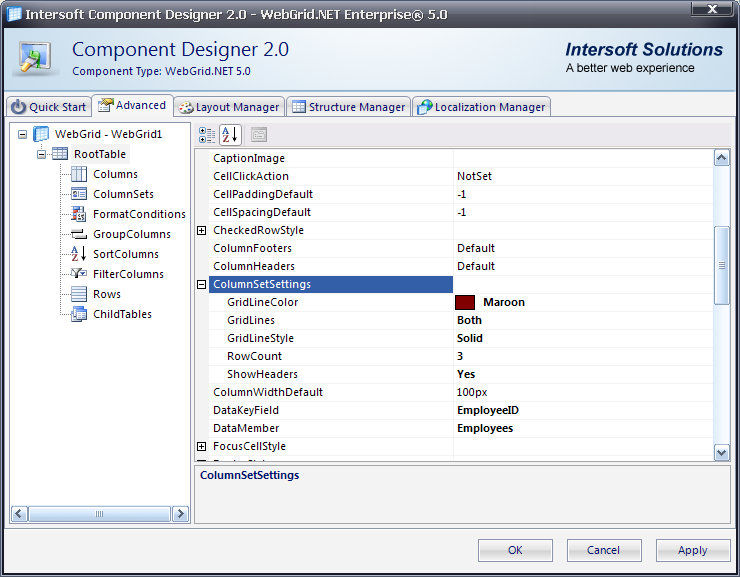Click the Quick Start power icon
Image resolution: width=740 pixels, height=577 pixels.
point(18,107)
